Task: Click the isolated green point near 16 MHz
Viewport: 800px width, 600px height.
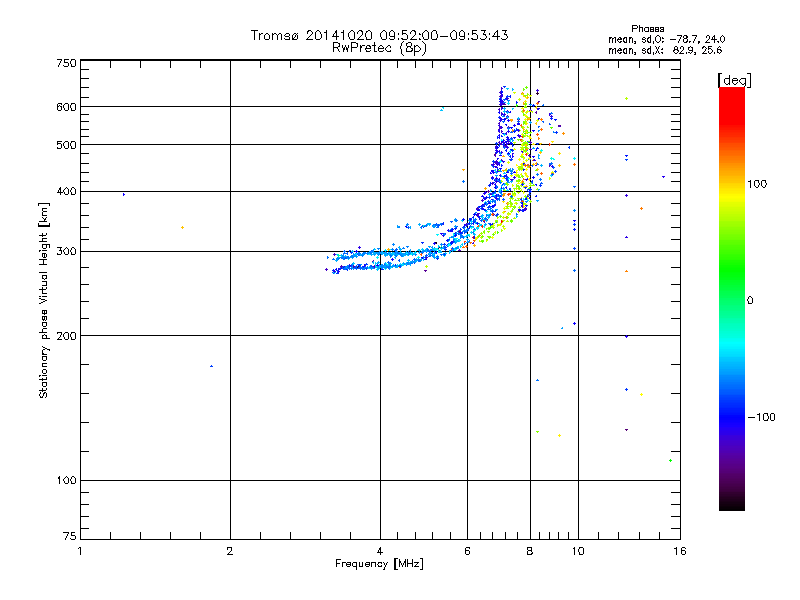Action: pyautogui.click(x=670, y=461)
